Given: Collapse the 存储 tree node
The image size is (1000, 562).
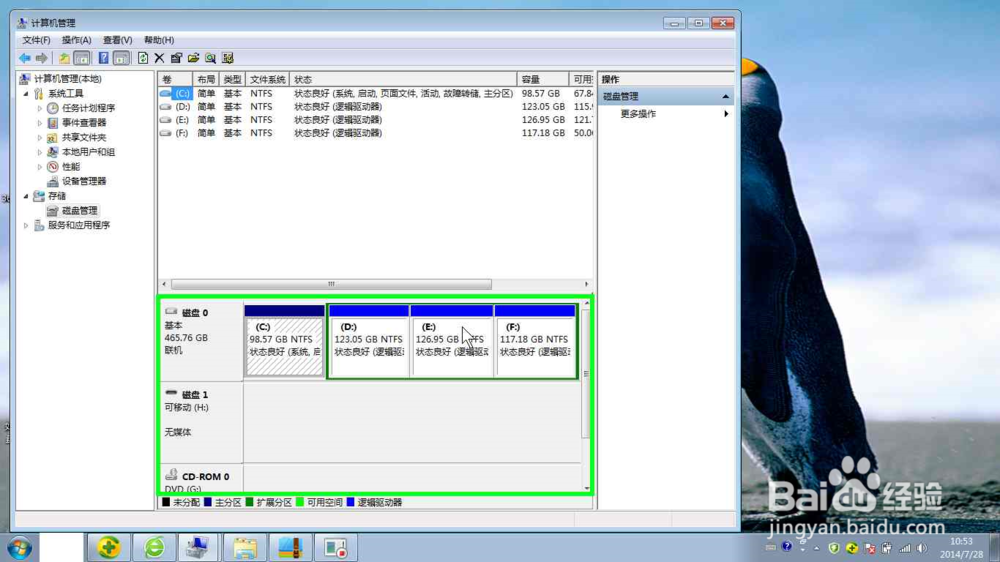Looking at the screenshot, I should pyautogui.click(x=26, y=196).
